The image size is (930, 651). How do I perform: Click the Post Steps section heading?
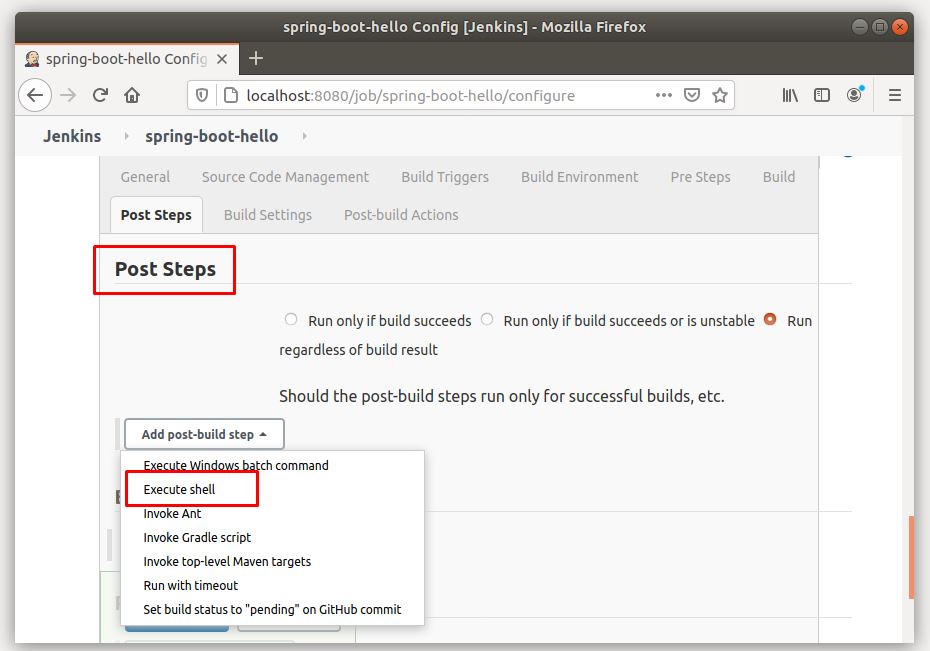coord(165,269)
